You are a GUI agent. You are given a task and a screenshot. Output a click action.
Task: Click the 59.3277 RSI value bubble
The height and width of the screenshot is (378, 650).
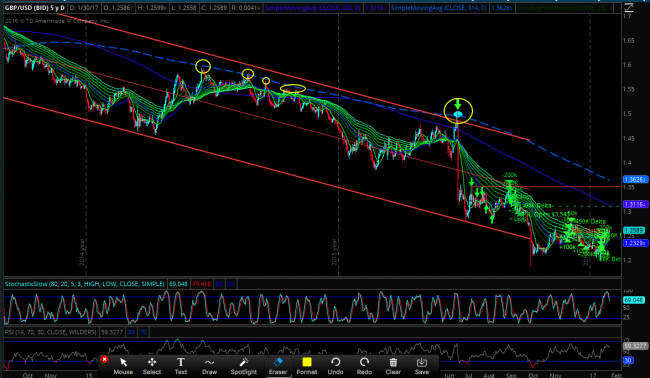[x=635, y=345]
